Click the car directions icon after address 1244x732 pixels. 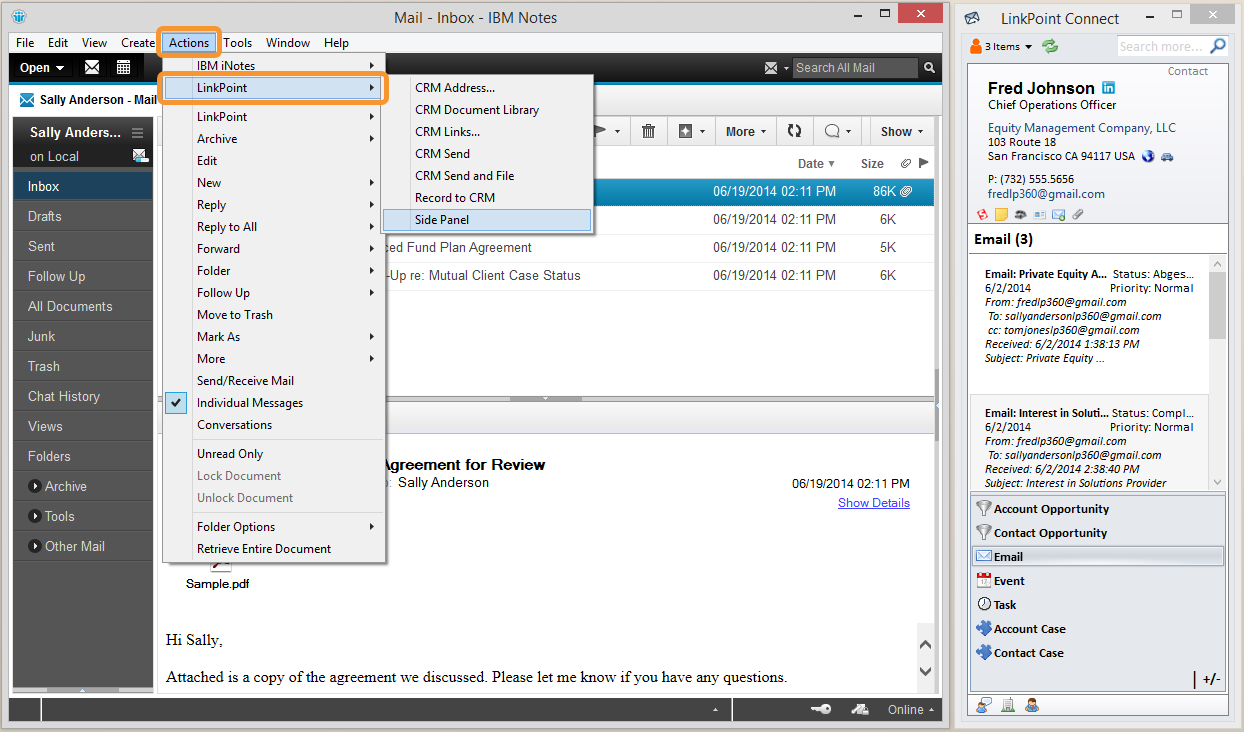(x=1166, y=156)
